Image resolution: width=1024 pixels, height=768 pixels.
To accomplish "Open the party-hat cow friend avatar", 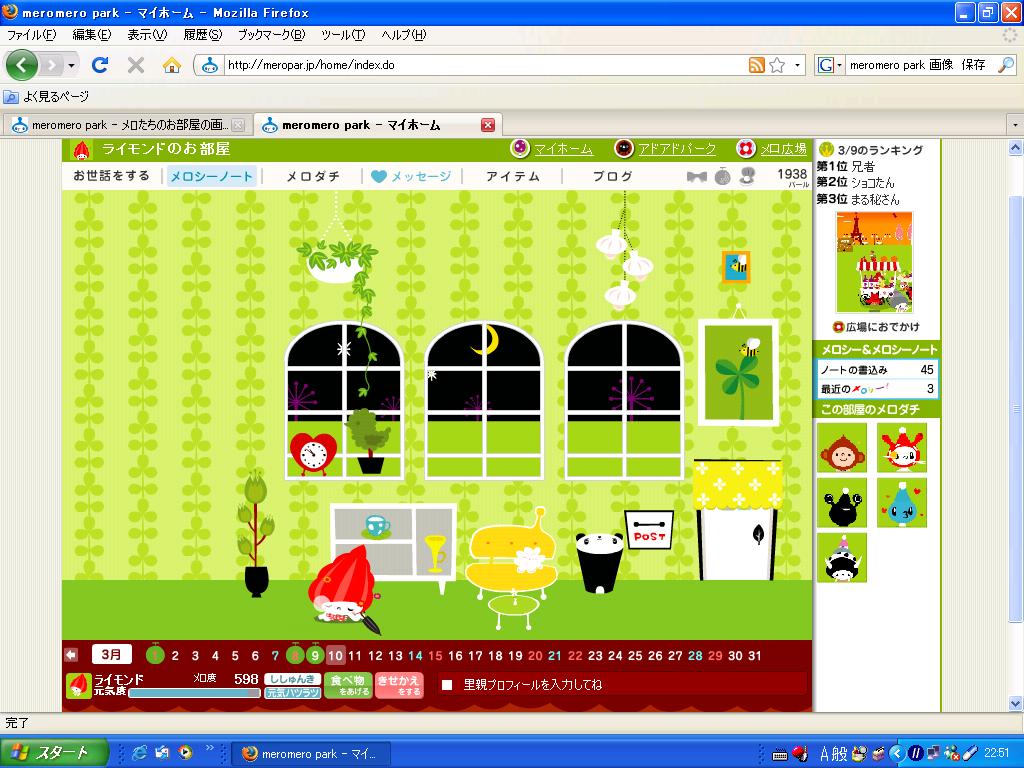I will [x=842, y=558].
